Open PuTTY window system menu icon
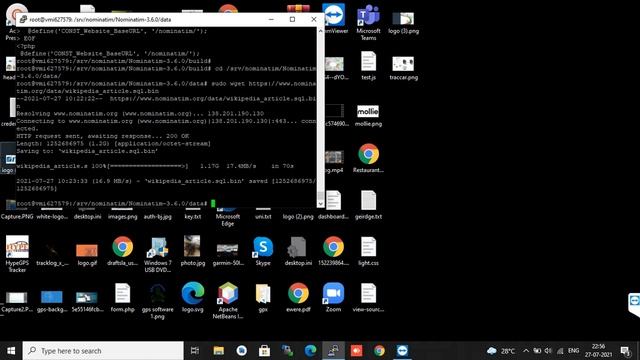 pos(23,19)
